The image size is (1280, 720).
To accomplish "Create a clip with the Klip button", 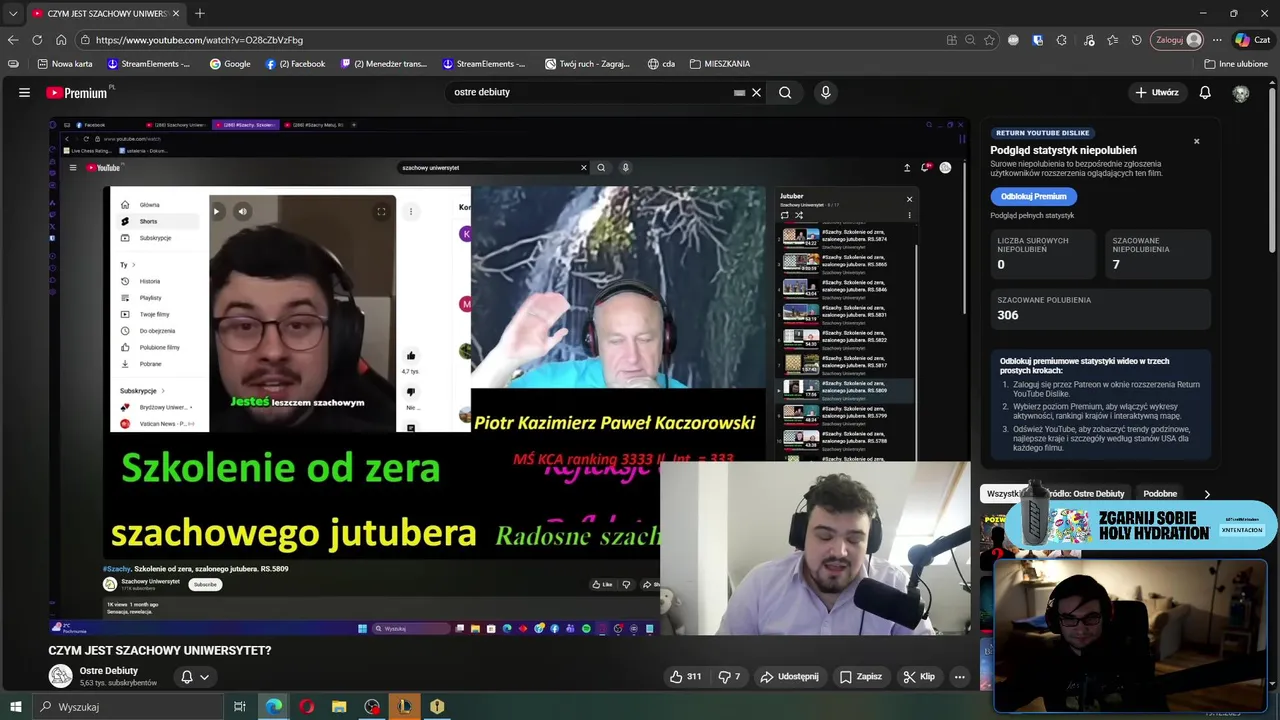I will click(919, 677).
